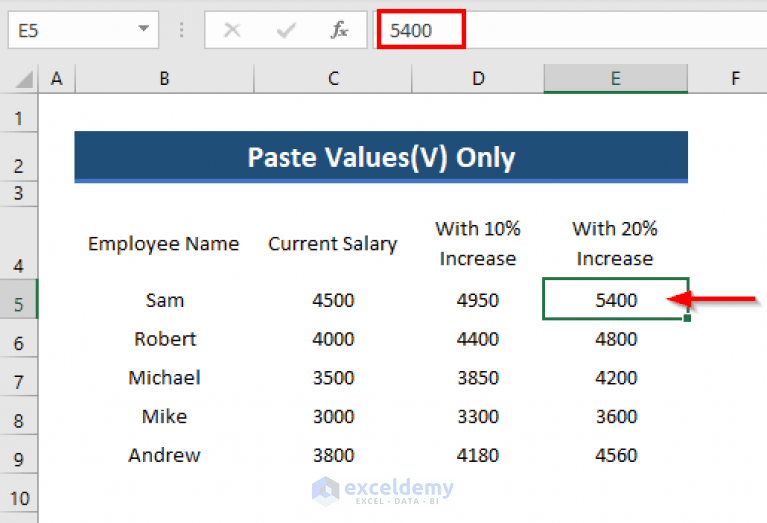Select column B header
The width and height of the screenshot is (767, 523).
pyautogui.click(x=164, y=78)
